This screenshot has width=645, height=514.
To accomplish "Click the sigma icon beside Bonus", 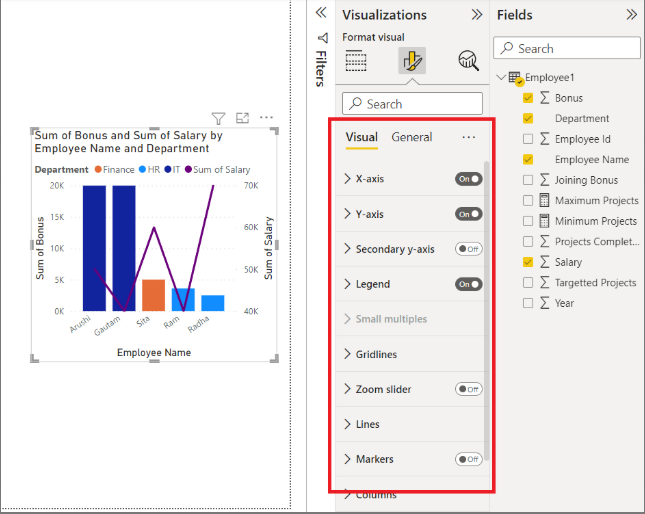I will [545, 98].
